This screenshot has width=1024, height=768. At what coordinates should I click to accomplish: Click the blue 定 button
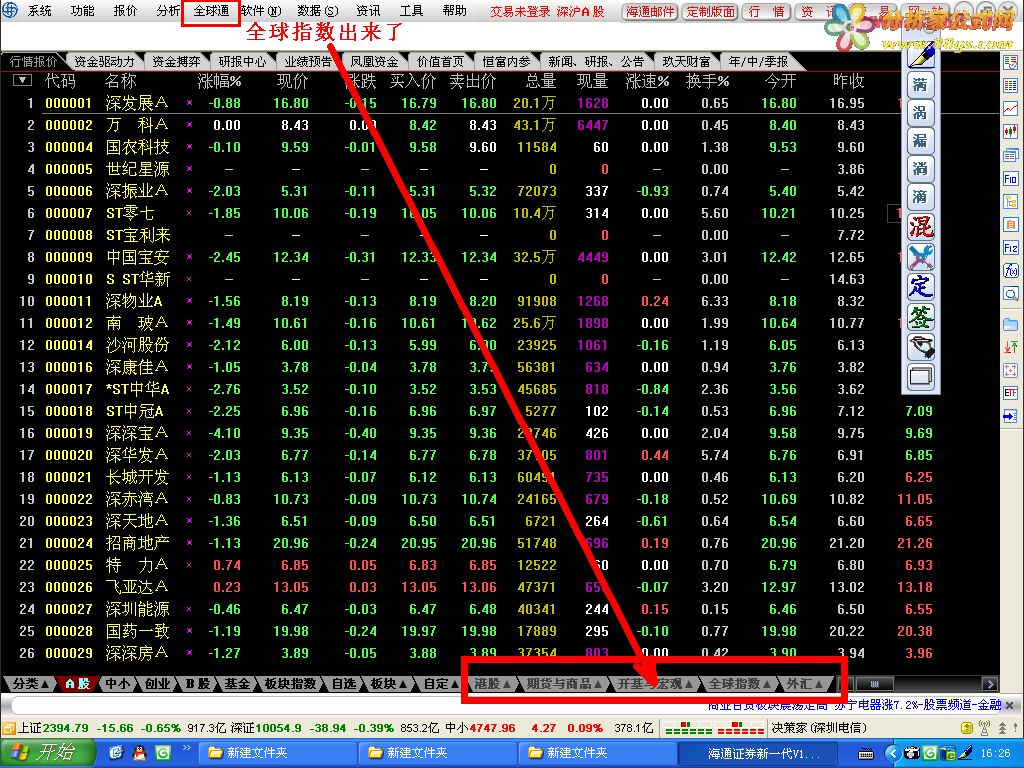tap(921, 287)
